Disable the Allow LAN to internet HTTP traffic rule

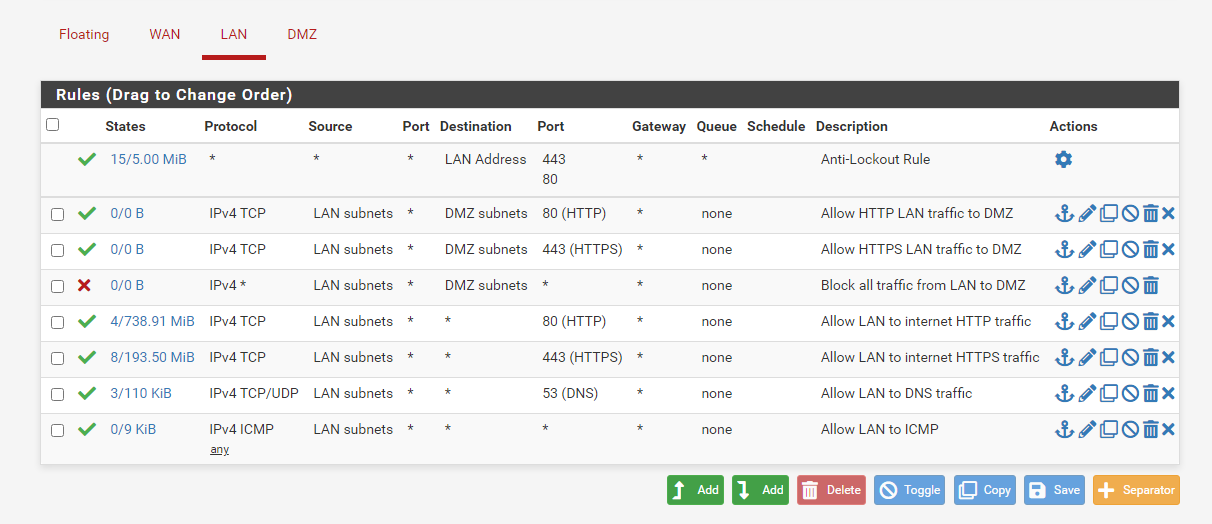pos(1130,321)
